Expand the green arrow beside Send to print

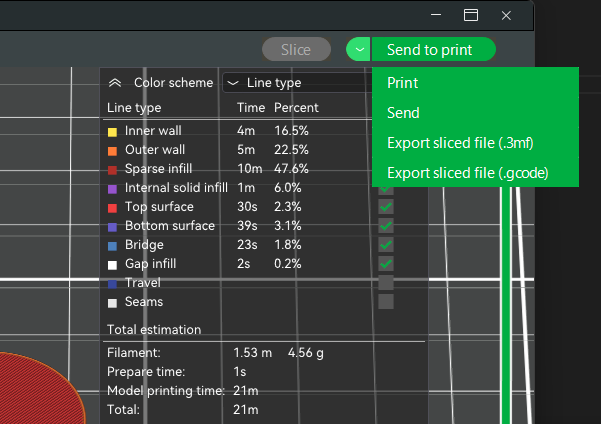point(358,49)
